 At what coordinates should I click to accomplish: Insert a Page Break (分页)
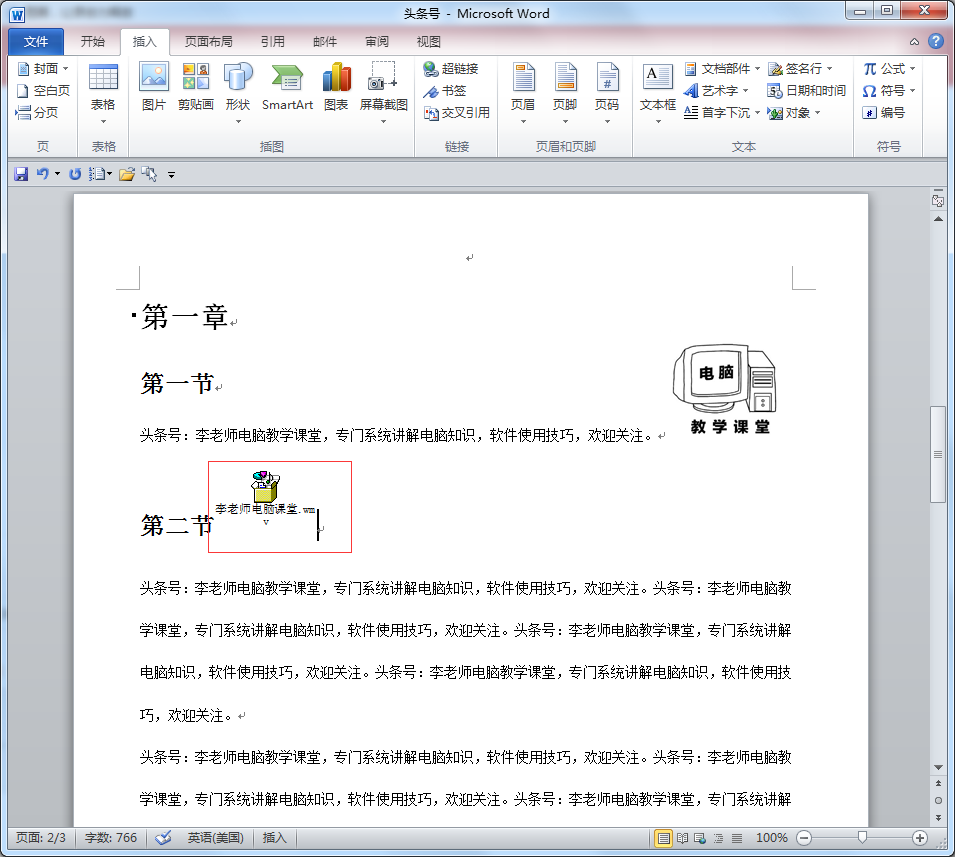37,112
